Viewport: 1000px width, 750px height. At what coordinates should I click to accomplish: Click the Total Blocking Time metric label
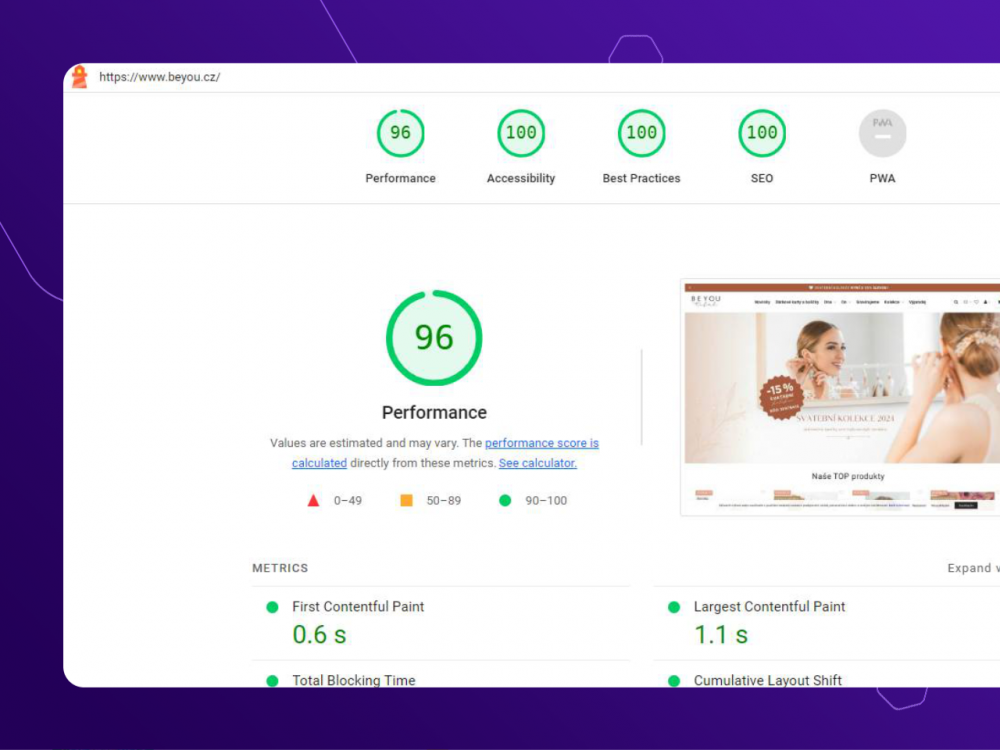(353, 680)
